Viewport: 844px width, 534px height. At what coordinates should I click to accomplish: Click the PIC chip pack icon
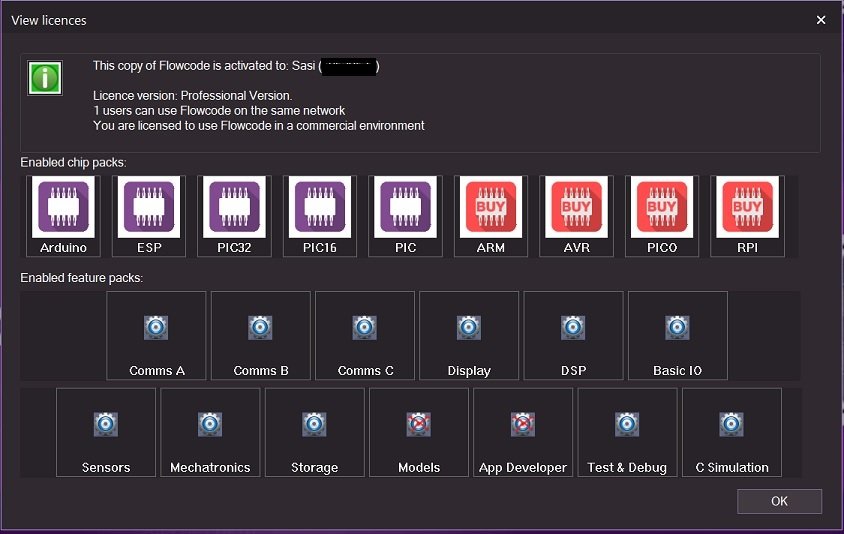[x=405, y=208]
